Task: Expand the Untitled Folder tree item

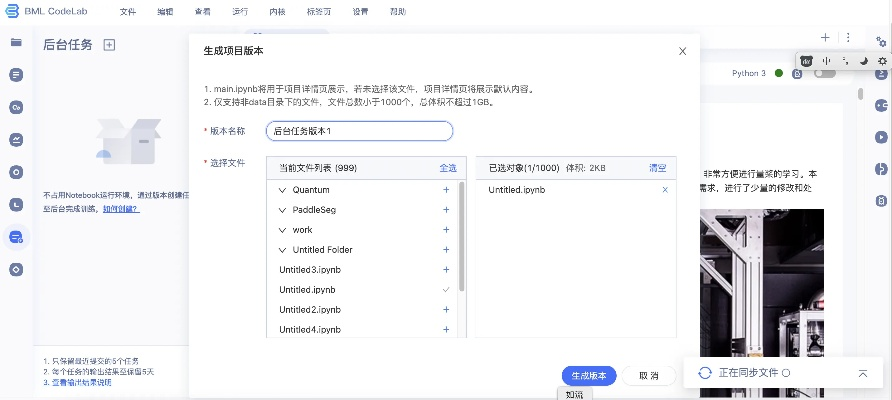Action: point(283,250)
